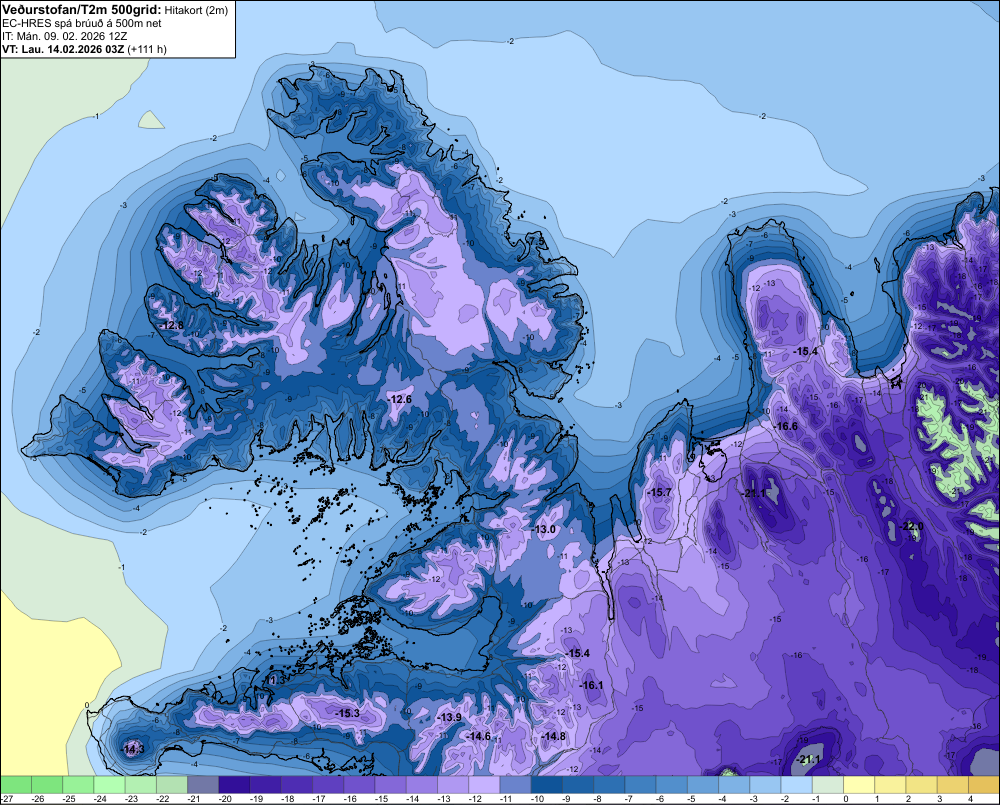Screen dimensions: 1000x805
Task: Click the '3' legend scale label
Action: click(x=939, y=799)
